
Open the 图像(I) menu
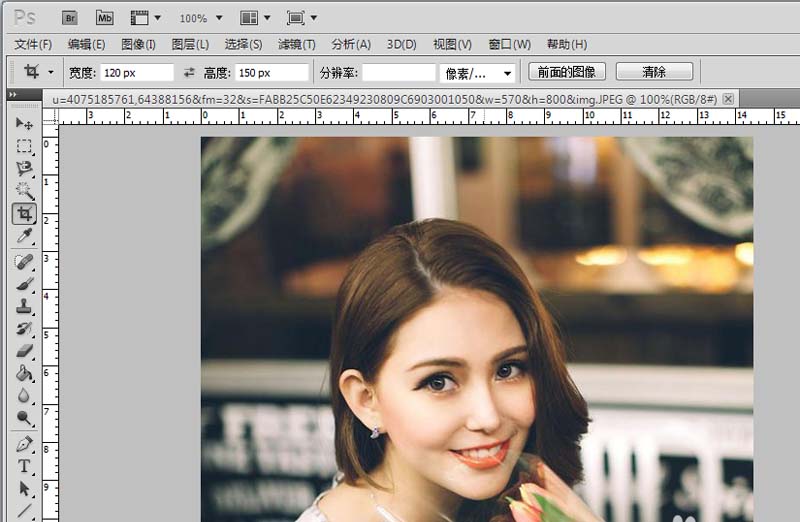(138, 44)
